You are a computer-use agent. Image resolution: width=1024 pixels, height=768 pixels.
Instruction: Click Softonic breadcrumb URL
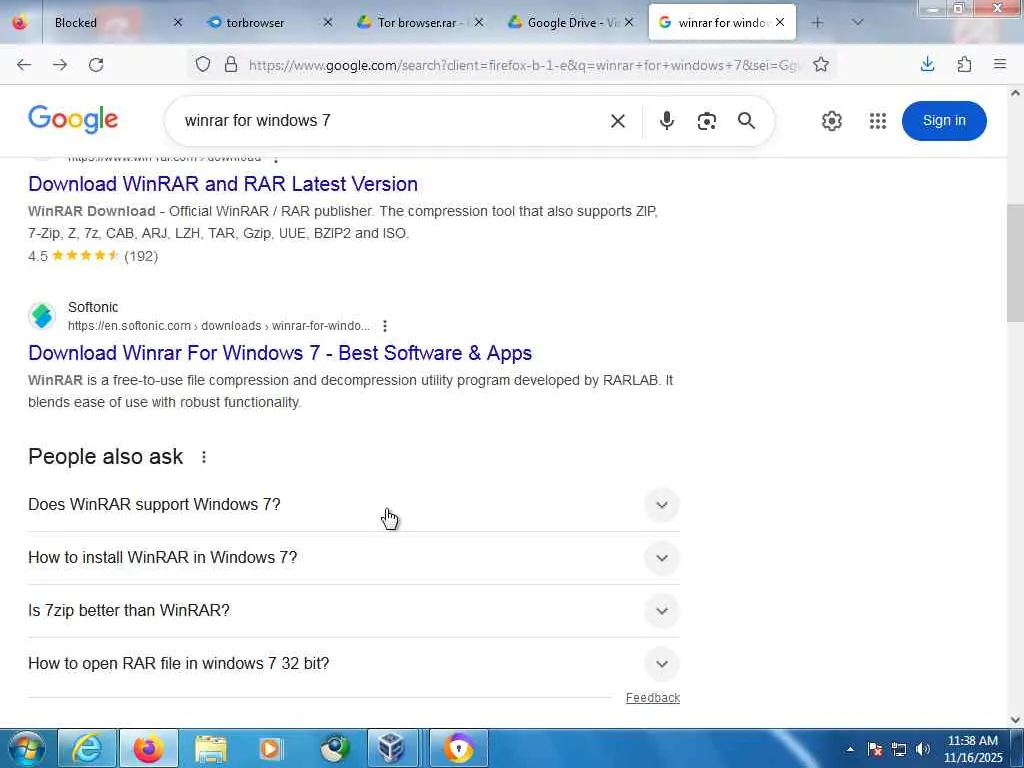[219, 326]
